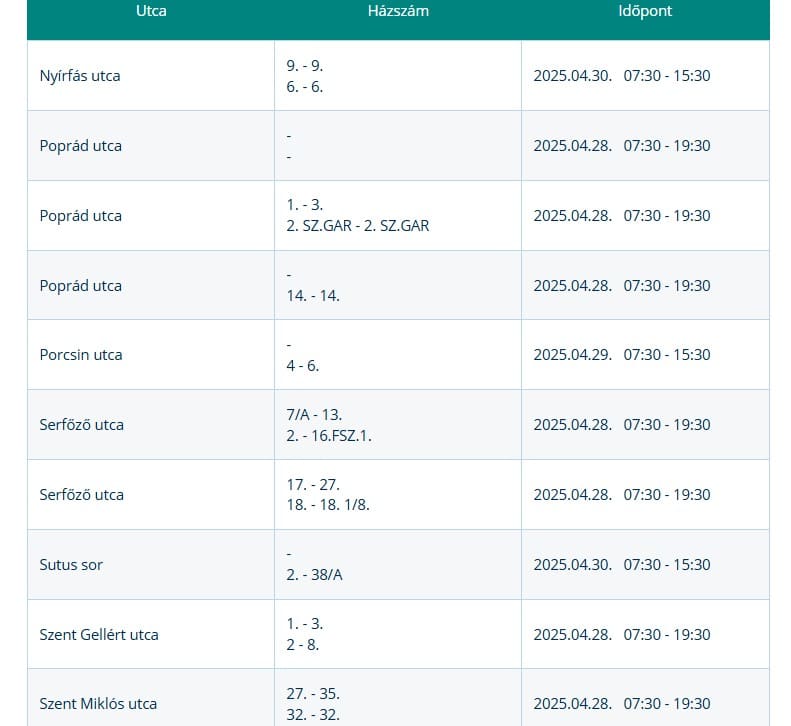Click the 4 - 6. house number cell

point(302,366)
